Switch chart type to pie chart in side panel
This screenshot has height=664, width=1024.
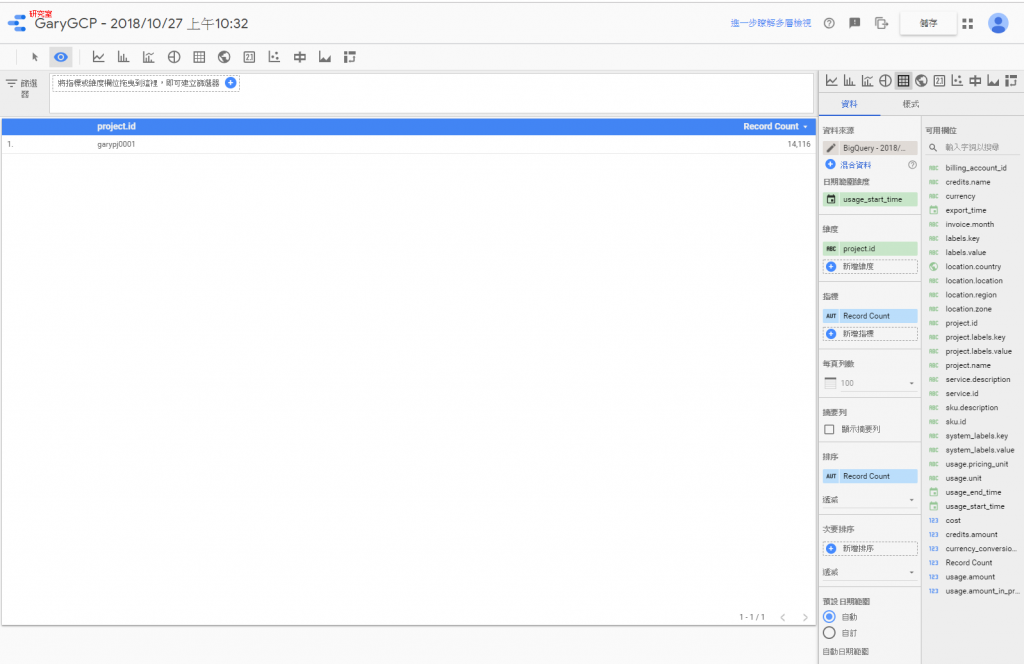885,81
